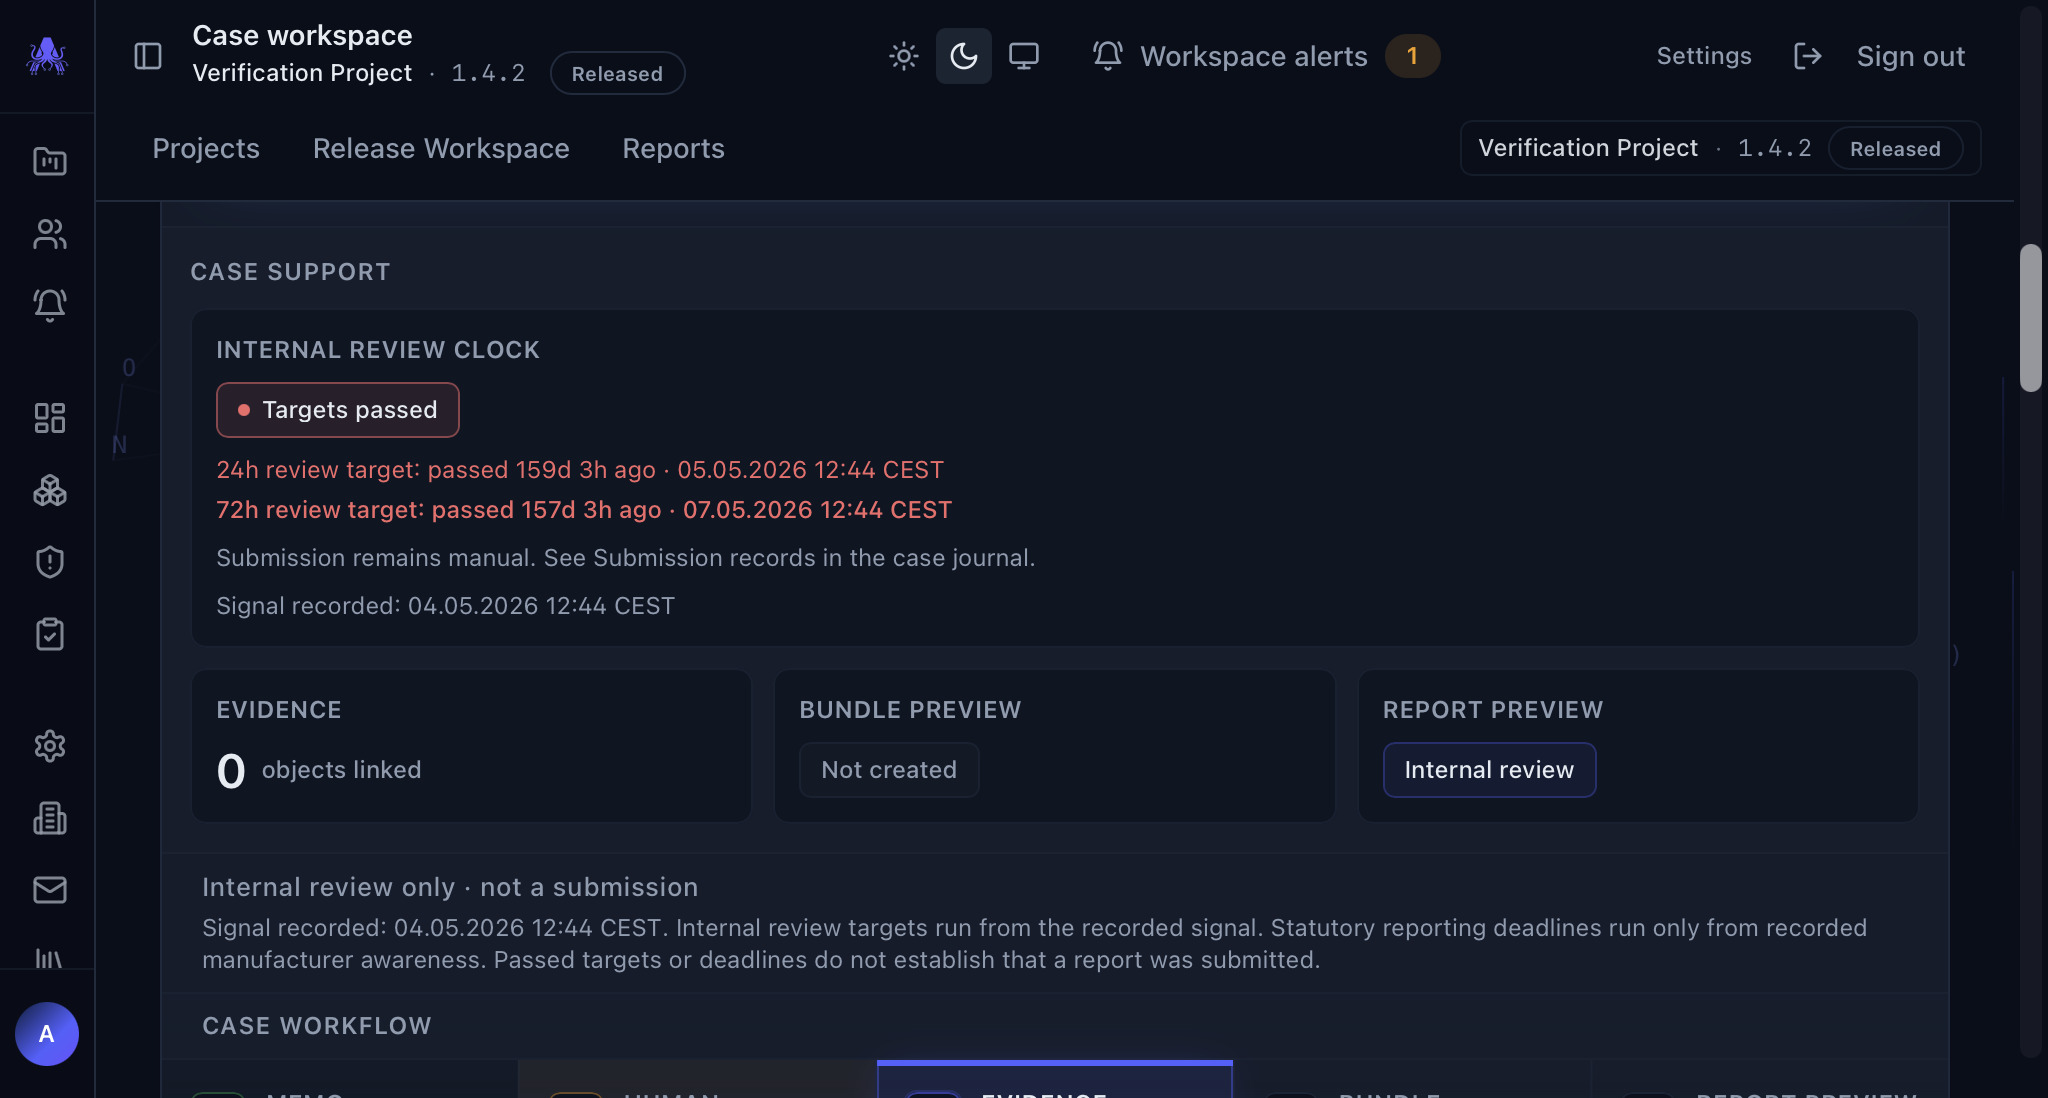This screenshot has height=1098, width=2048.
Task: Toggle the sidebar panel icon
Action: pos(148,56)
